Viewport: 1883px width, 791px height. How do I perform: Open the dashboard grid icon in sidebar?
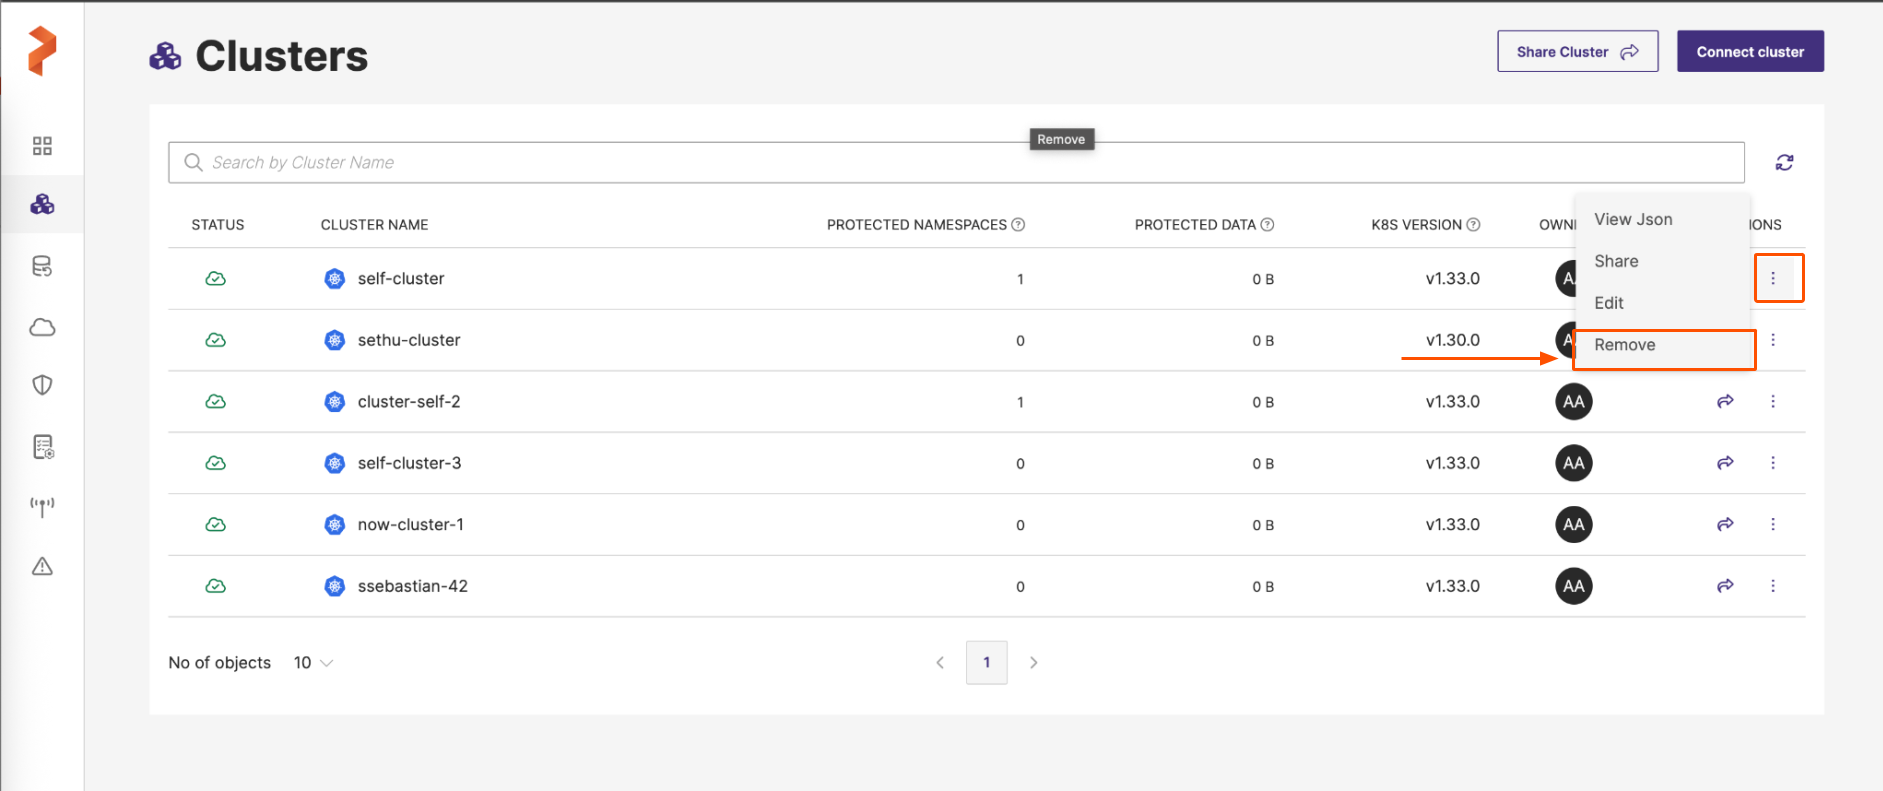point(42,146)
